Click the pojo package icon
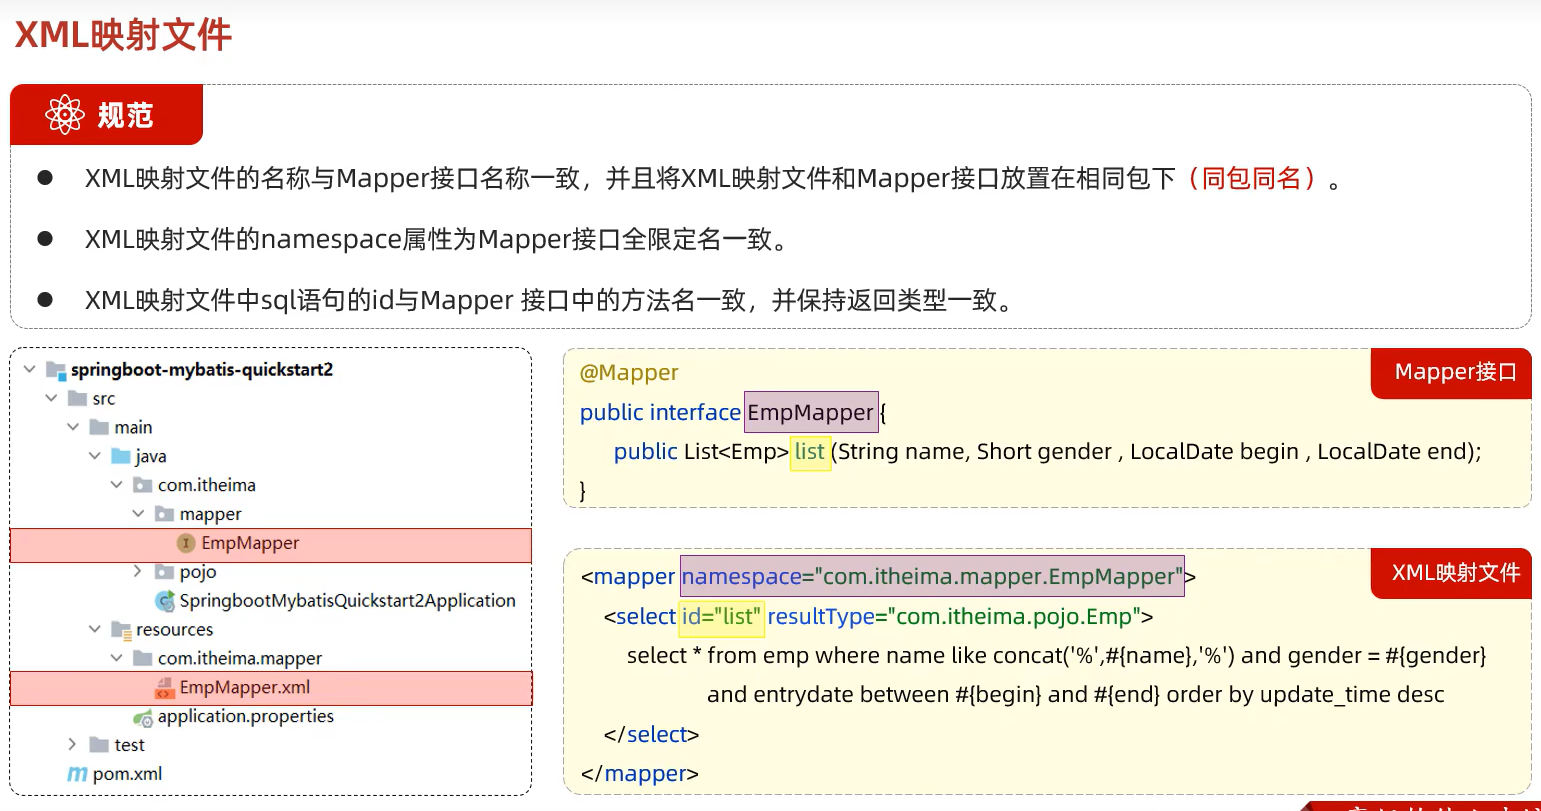This screenshot has width=1541, height=811. click(165, 572)
